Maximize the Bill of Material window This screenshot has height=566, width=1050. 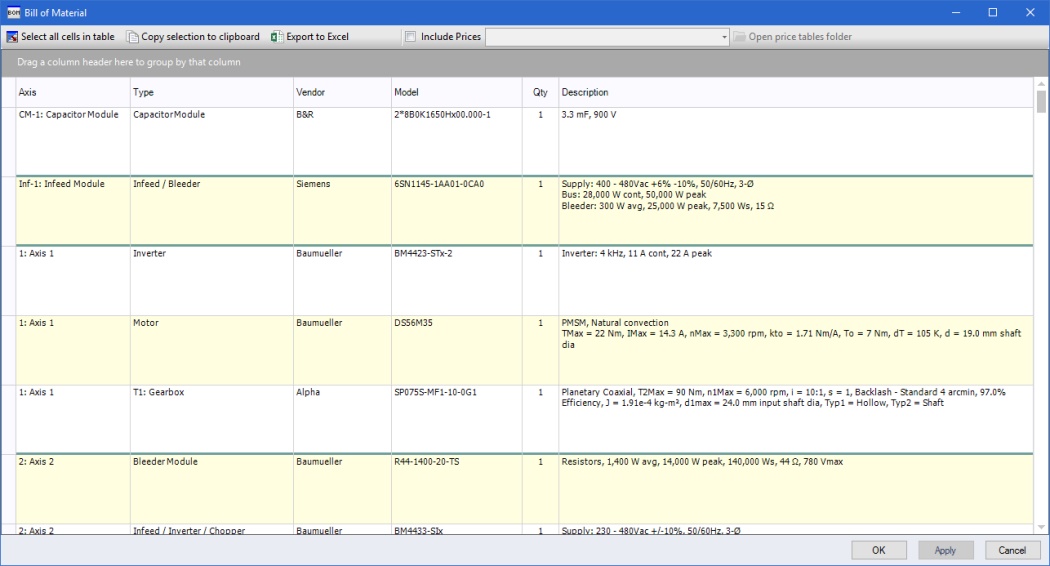993,13
